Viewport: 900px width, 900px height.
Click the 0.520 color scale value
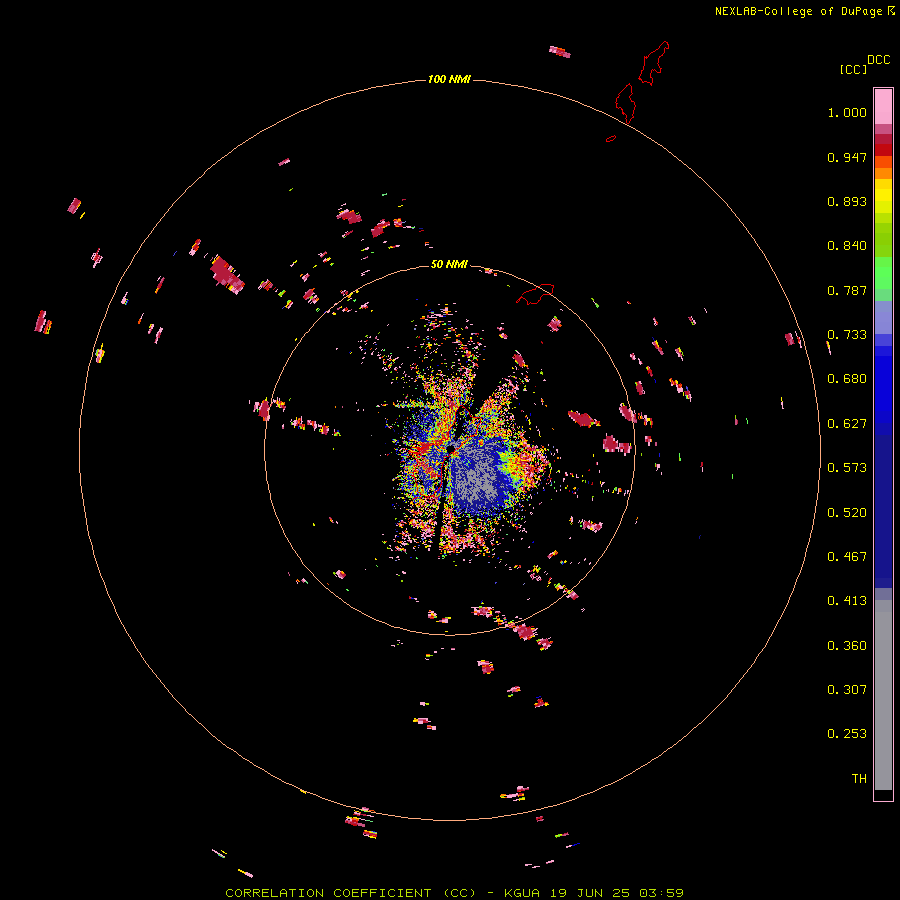pos(847,513)
